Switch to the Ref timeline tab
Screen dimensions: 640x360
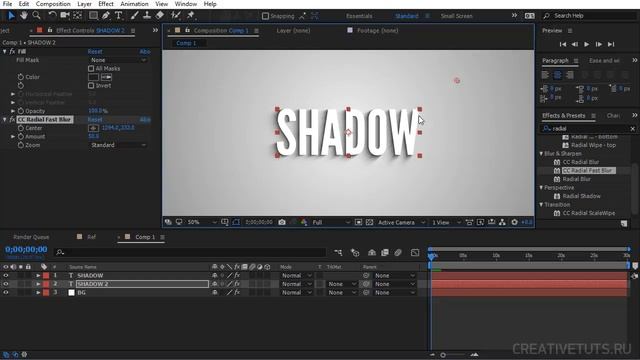click(91, 237)
